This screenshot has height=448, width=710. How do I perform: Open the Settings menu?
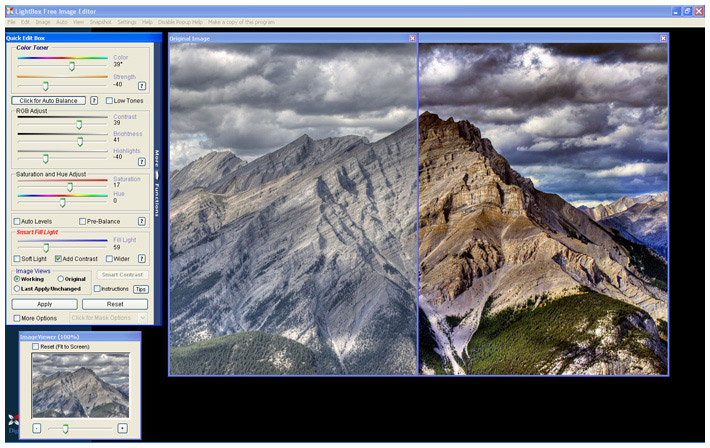[127, 22]
